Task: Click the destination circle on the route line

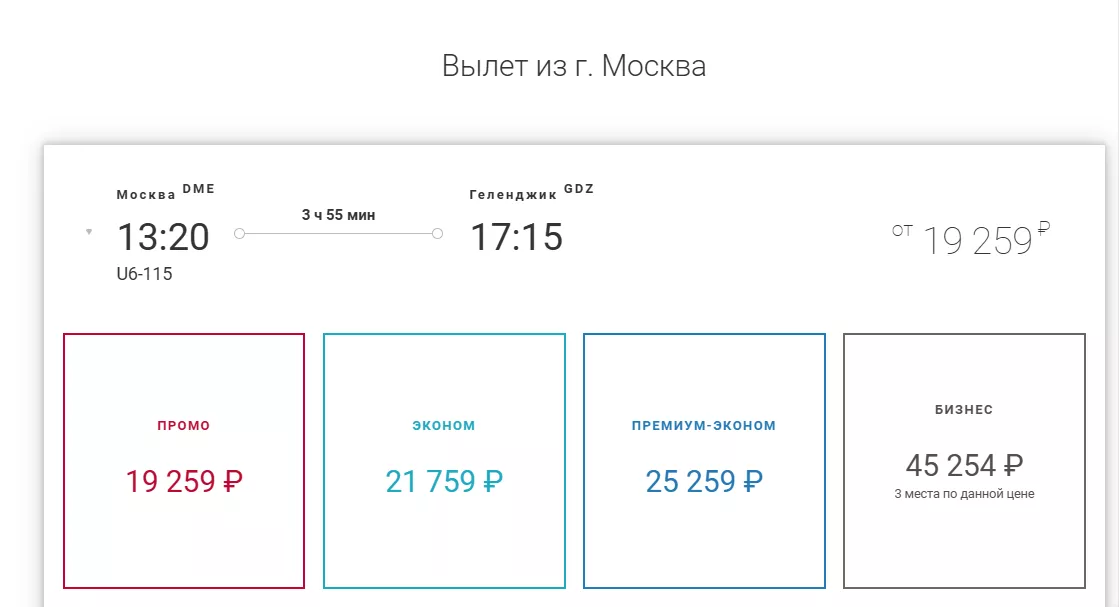Action: 437,234
